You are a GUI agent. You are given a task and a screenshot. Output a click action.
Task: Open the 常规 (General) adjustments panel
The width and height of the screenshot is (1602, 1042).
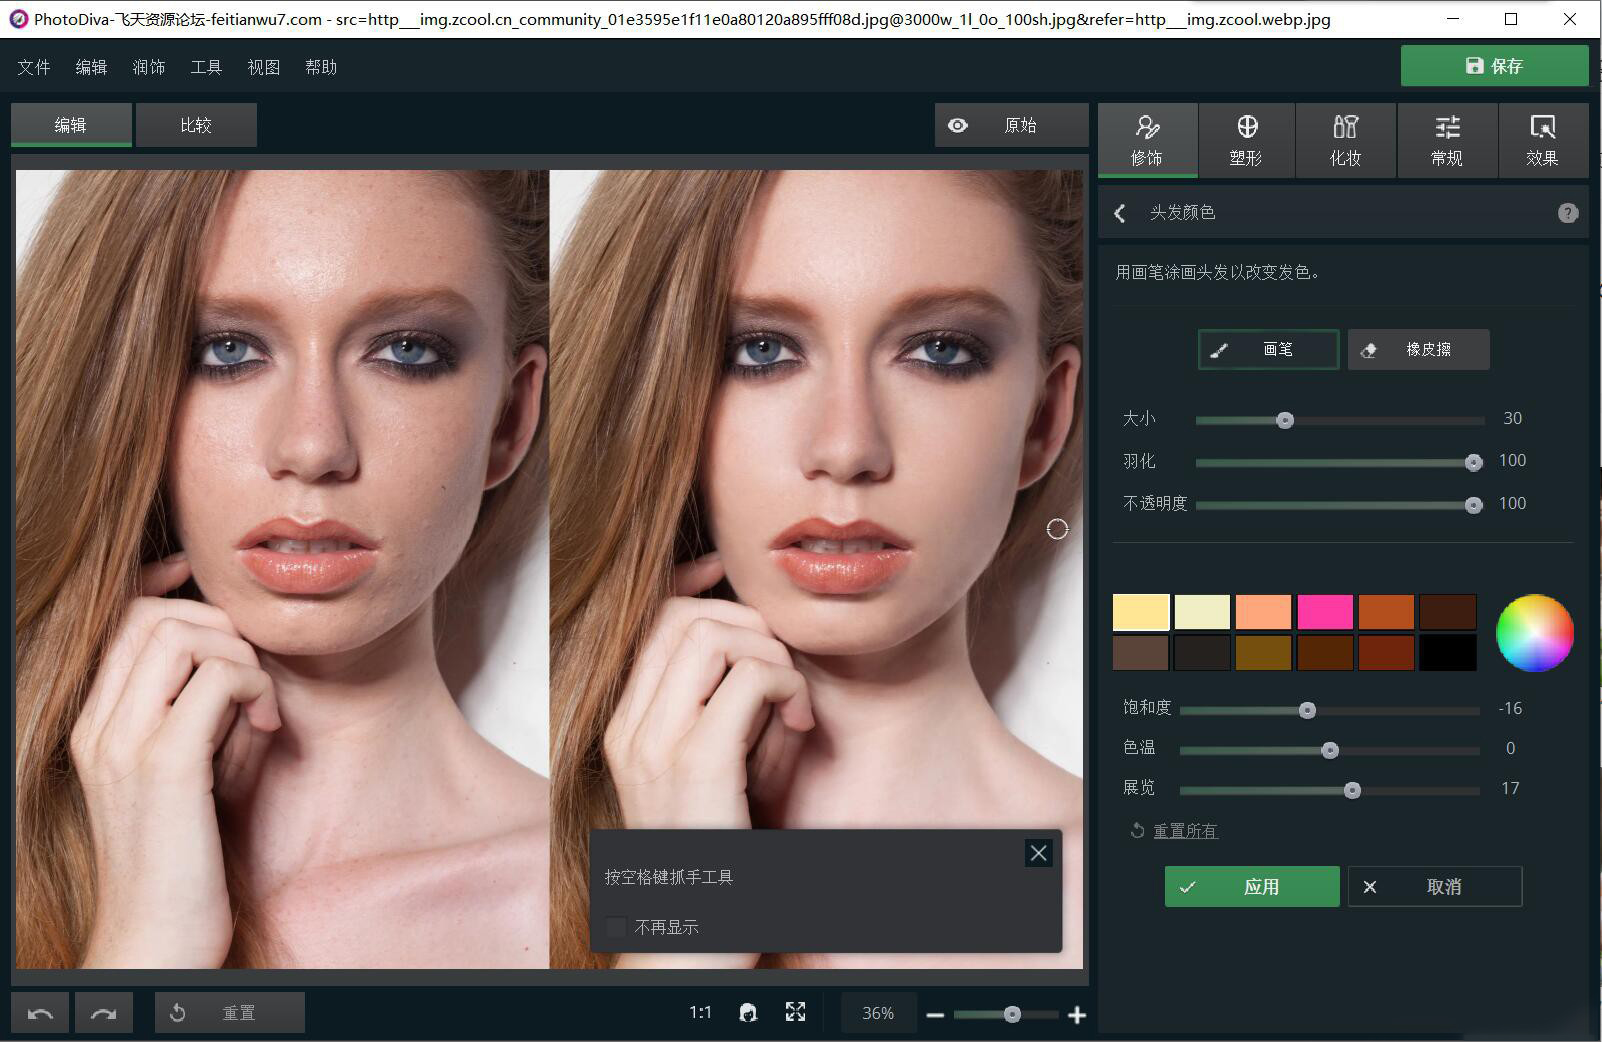[x=1446, y=140]
